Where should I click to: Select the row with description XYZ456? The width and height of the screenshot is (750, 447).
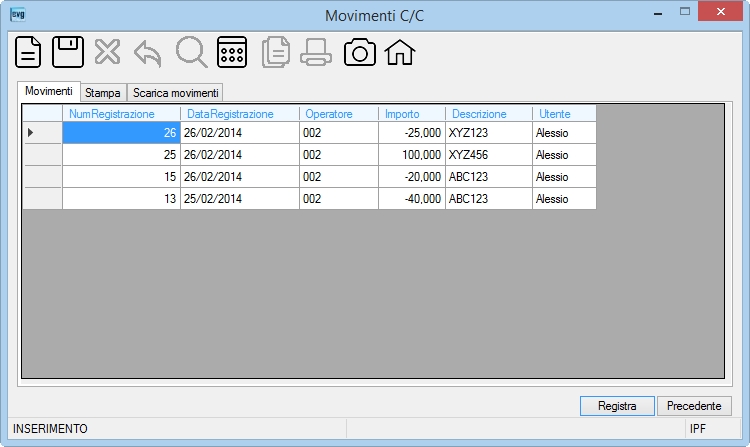point(309,154)
